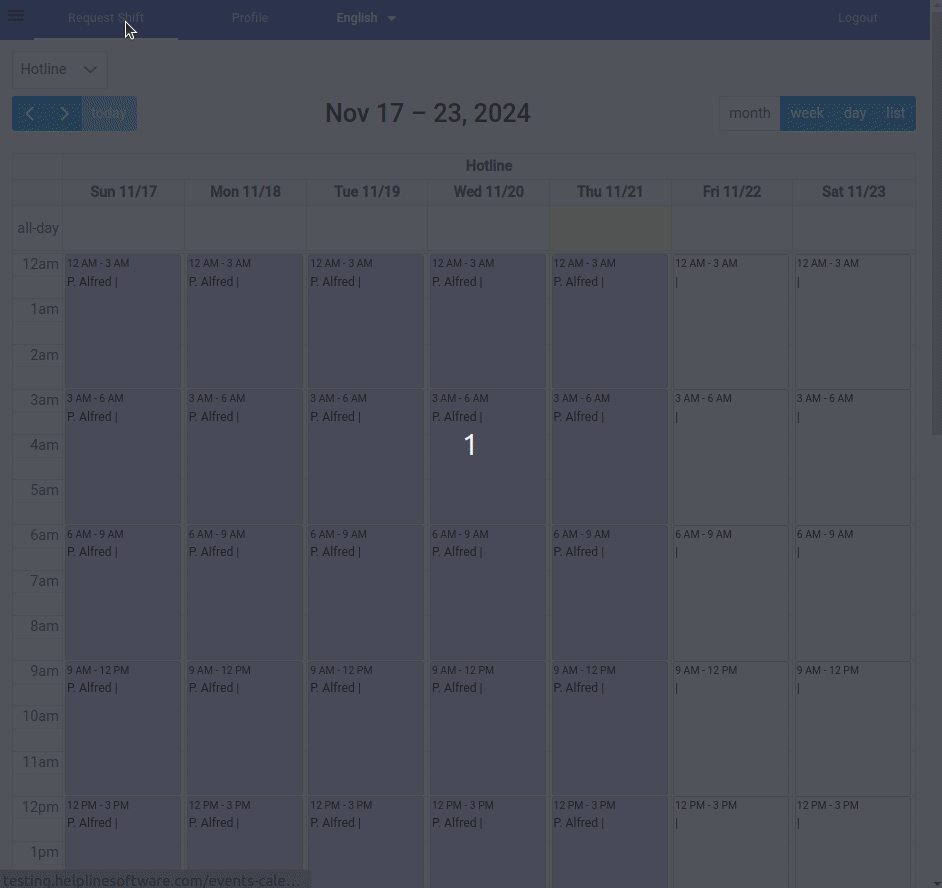Go to next week with right arrow
This screenshot has width=942, height=888.
65,114
